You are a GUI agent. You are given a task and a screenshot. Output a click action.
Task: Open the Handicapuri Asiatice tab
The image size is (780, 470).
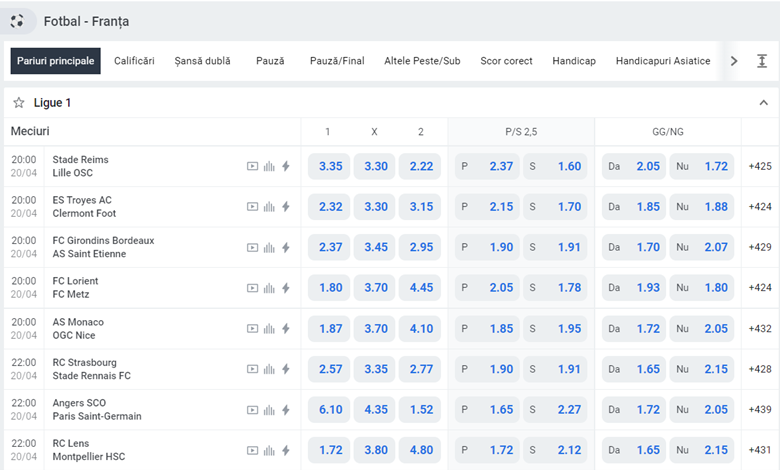click(x=663, y=61)
